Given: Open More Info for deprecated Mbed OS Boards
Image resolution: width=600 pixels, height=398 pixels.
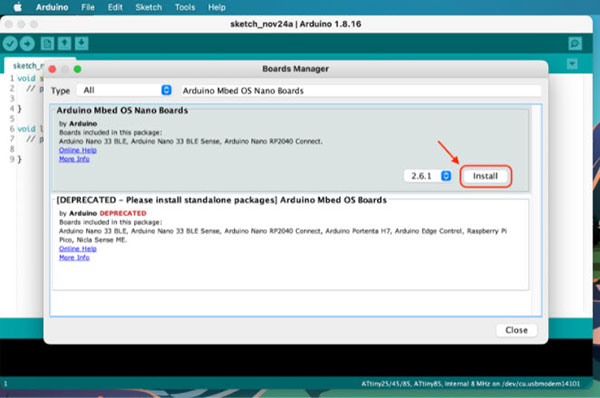Looking at the screenshot, I should tap(74, 258).
